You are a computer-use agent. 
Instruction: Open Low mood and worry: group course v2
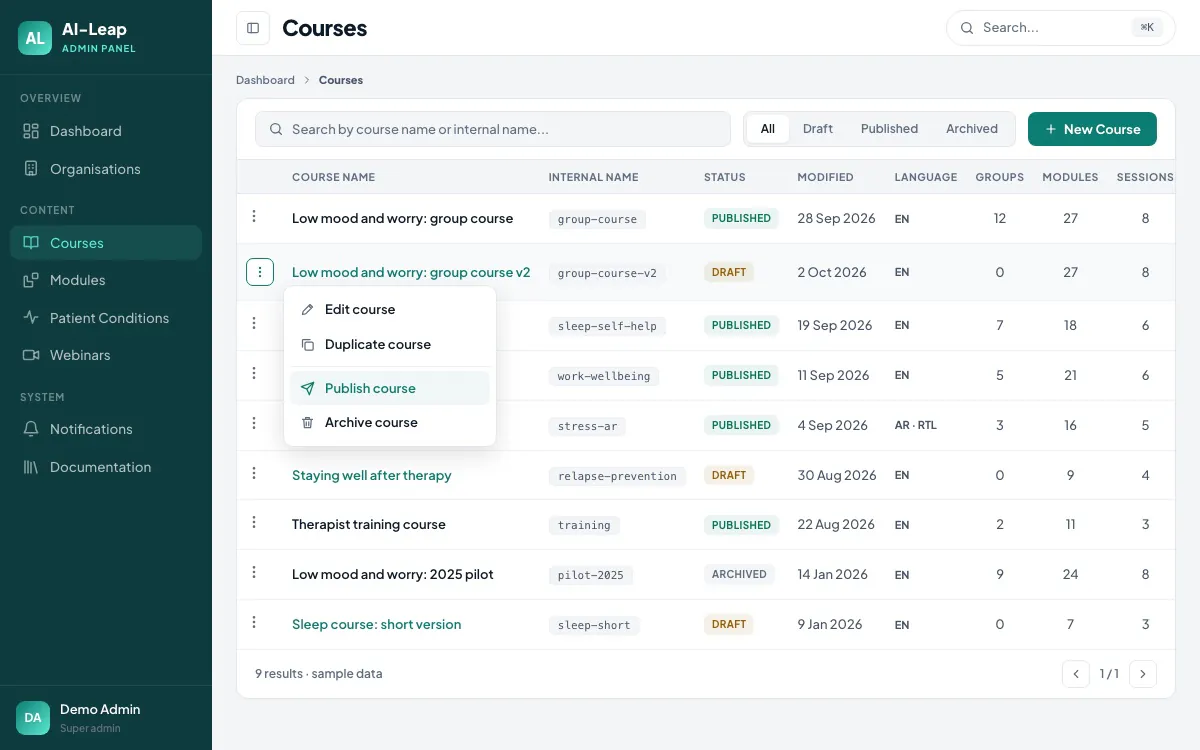411,272
